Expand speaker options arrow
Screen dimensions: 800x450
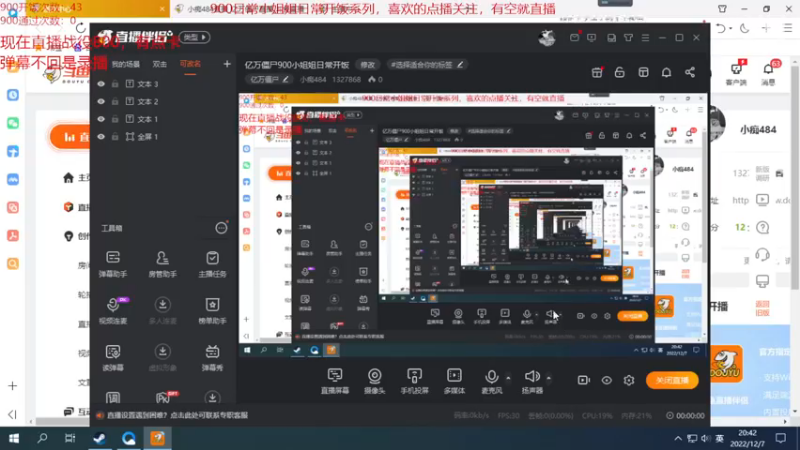[548, 378]
